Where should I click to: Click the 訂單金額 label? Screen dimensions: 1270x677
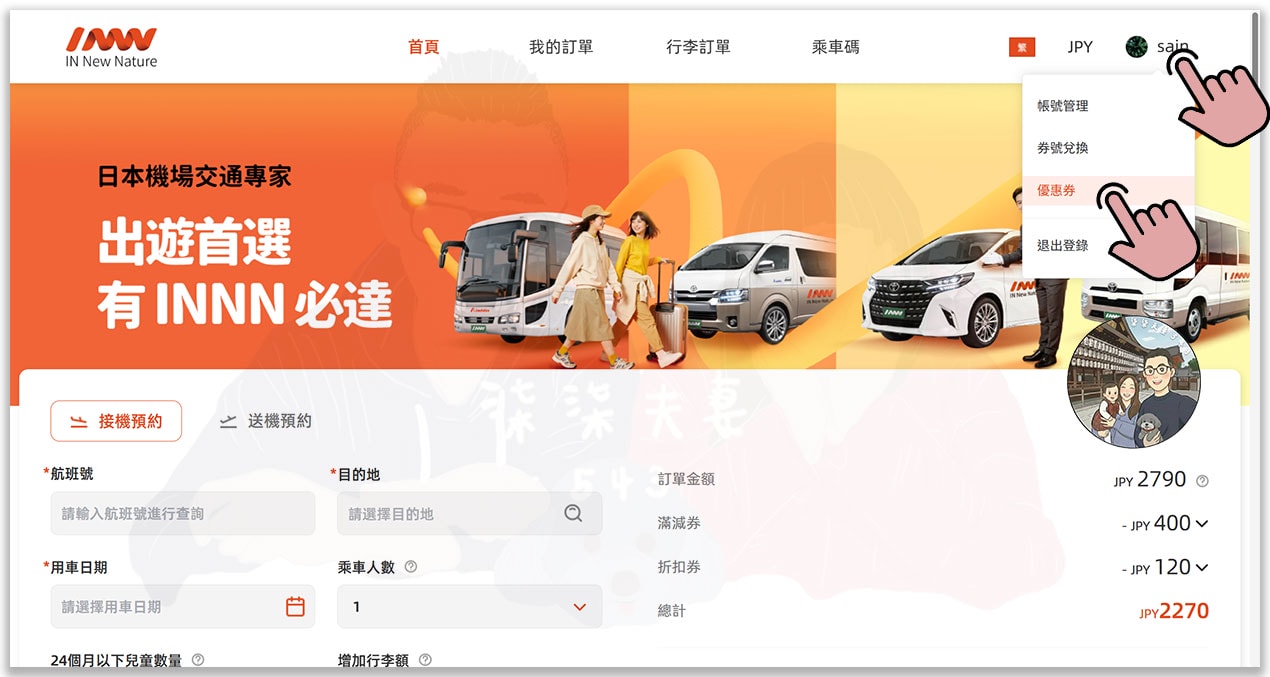coord(686,479)
